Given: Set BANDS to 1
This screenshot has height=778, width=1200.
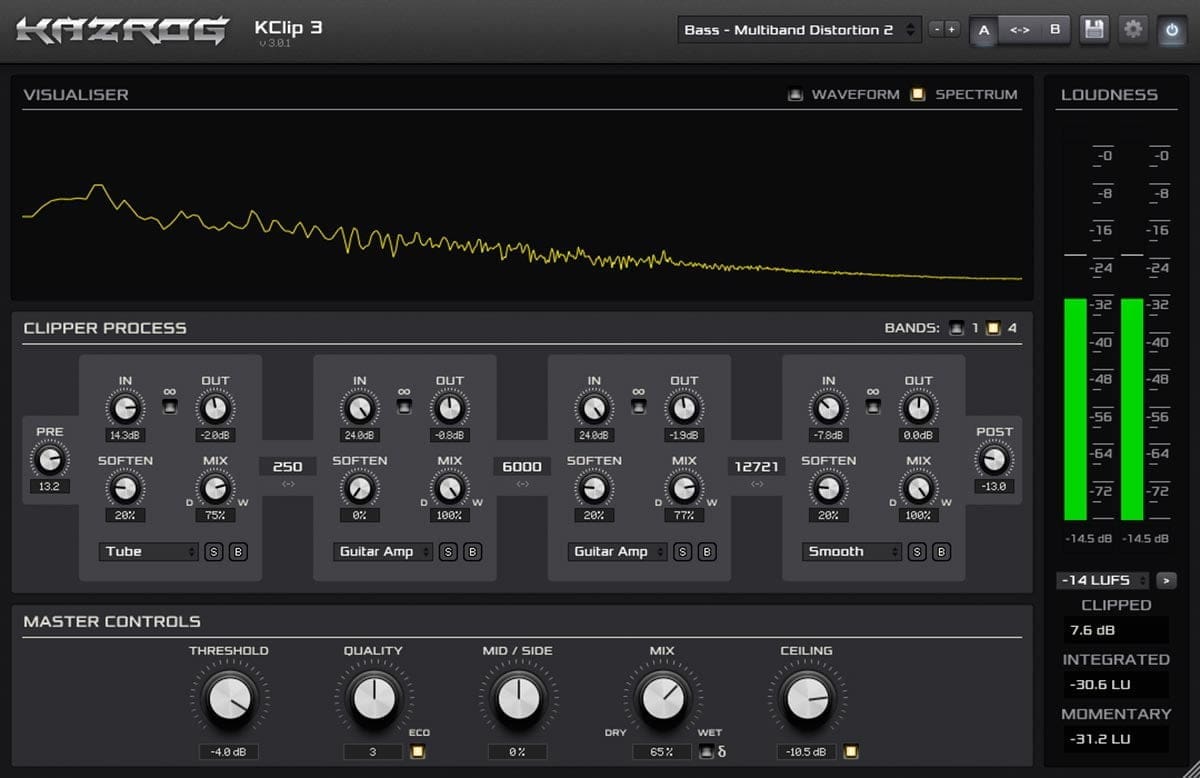Looking at the screenshot, I should point(957,327).
